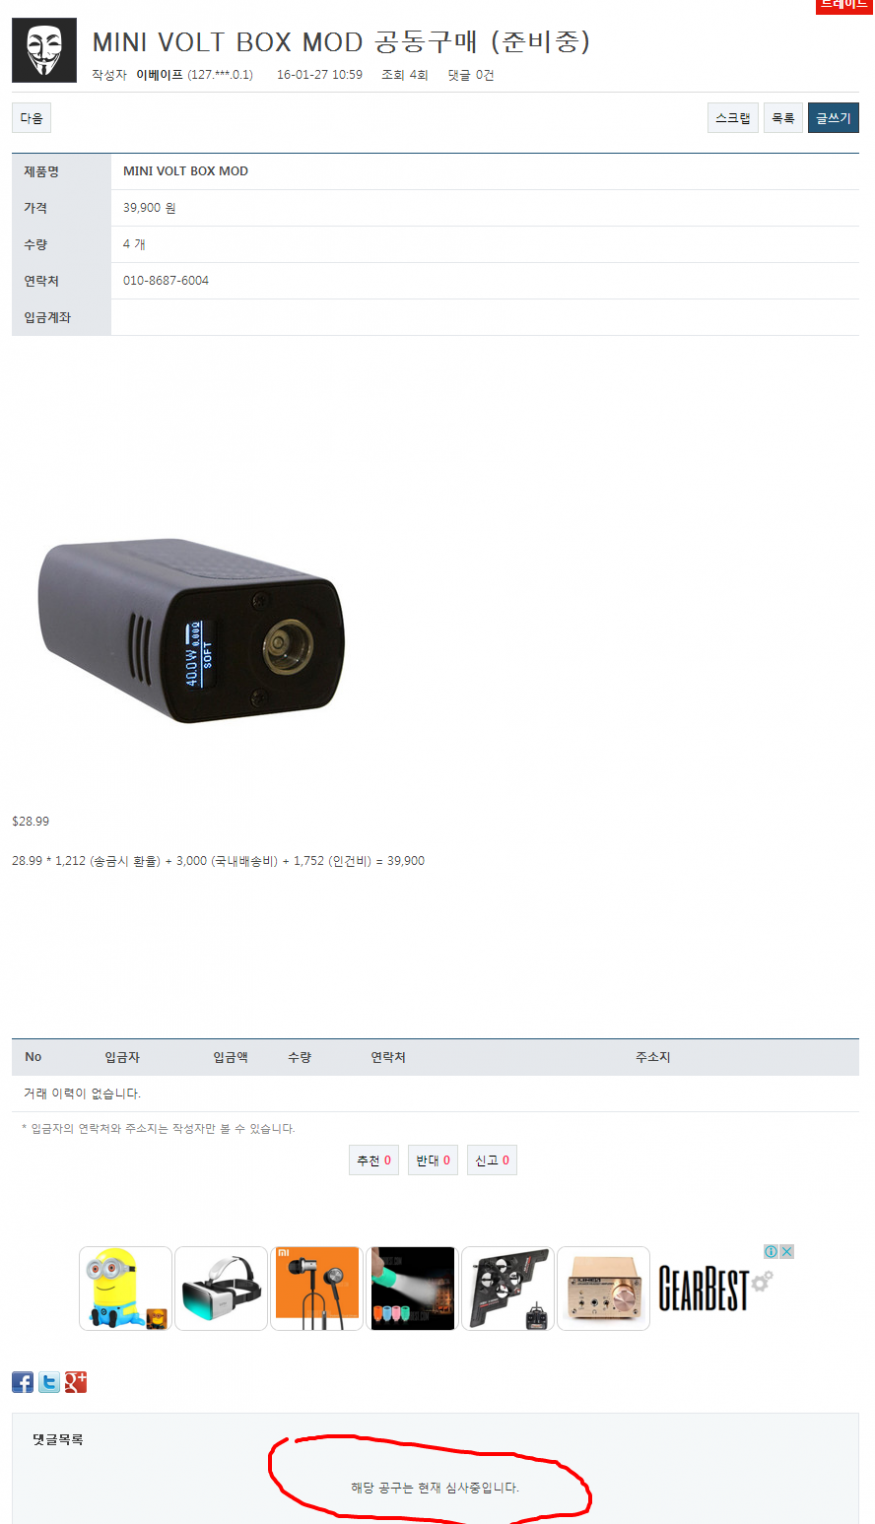The image size is (875, 1524).
Task: Click the 다음 button
Action: click(x=32, y=118)
